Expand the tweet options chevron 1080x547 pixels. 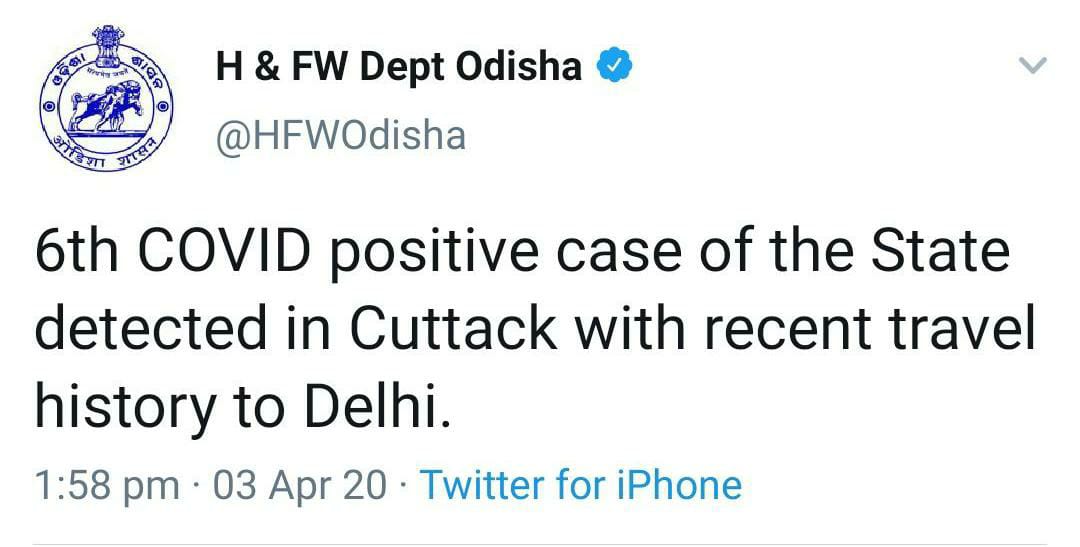point(1031,66)
